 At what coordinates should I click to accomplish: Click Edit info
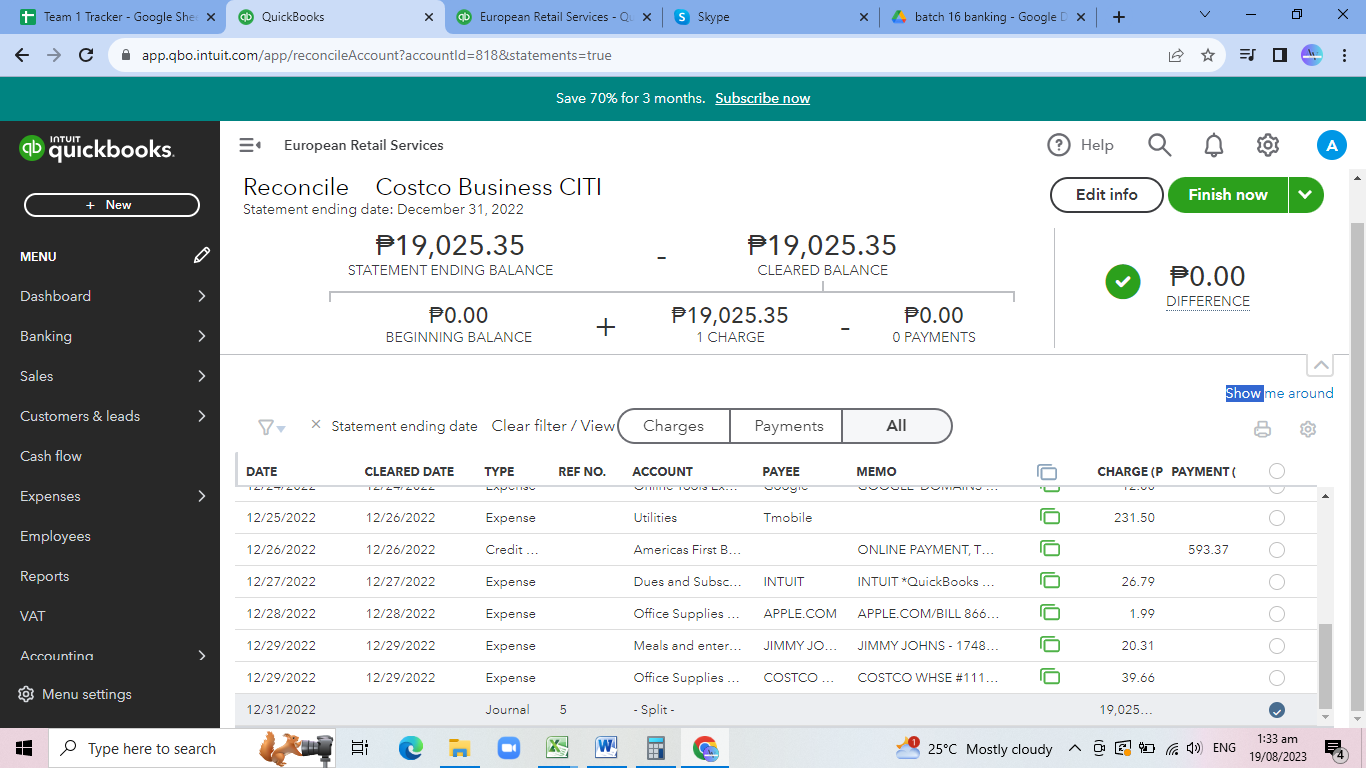[1107, 195]
